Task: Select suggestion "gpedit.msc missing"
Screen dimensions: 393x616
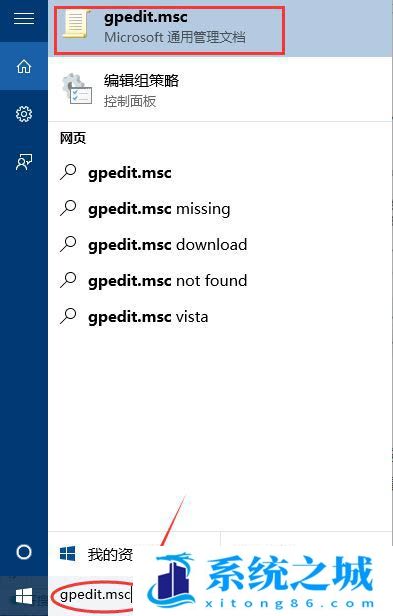Action: [x=220, y=209]
